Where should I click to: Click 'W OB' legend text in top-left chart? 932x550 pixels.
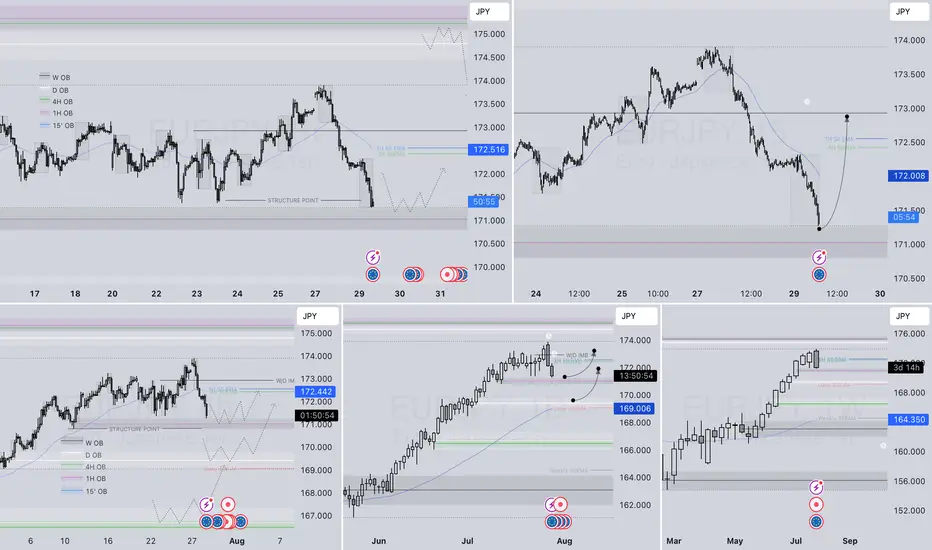click(x=61, y=78)
